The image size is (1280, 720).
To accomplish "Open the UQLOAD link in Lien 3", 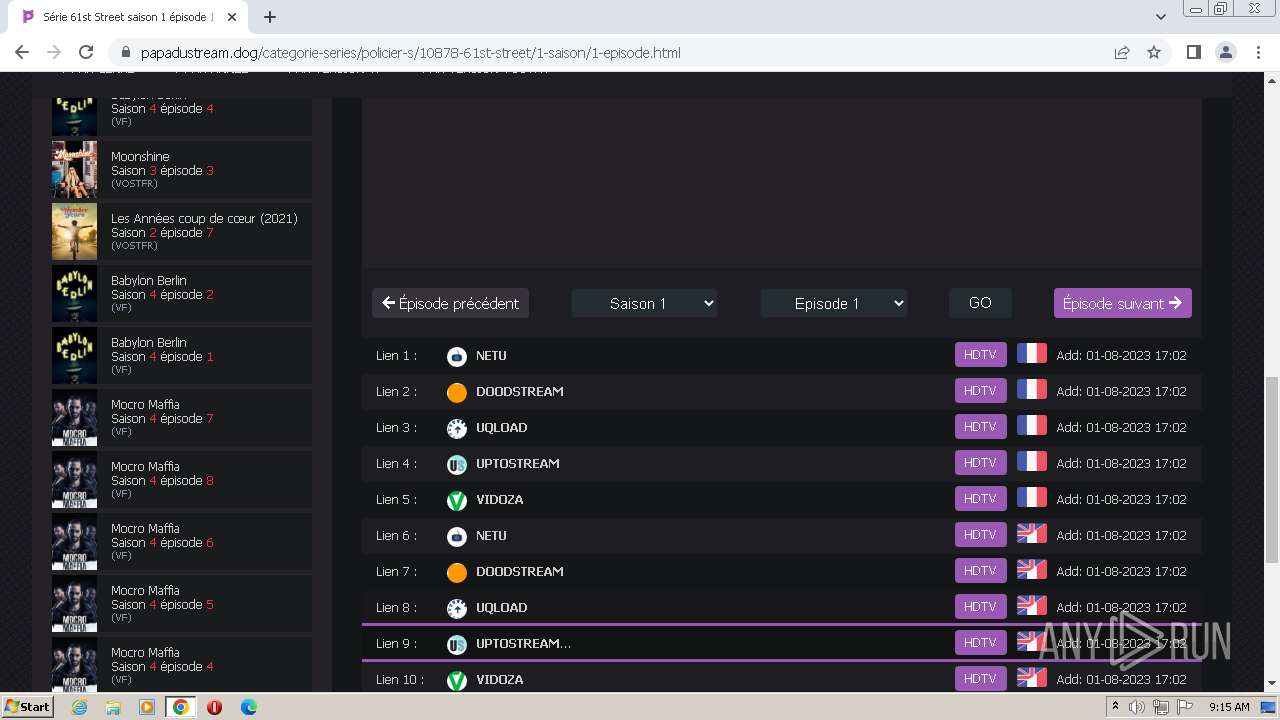I will [502, 428].
